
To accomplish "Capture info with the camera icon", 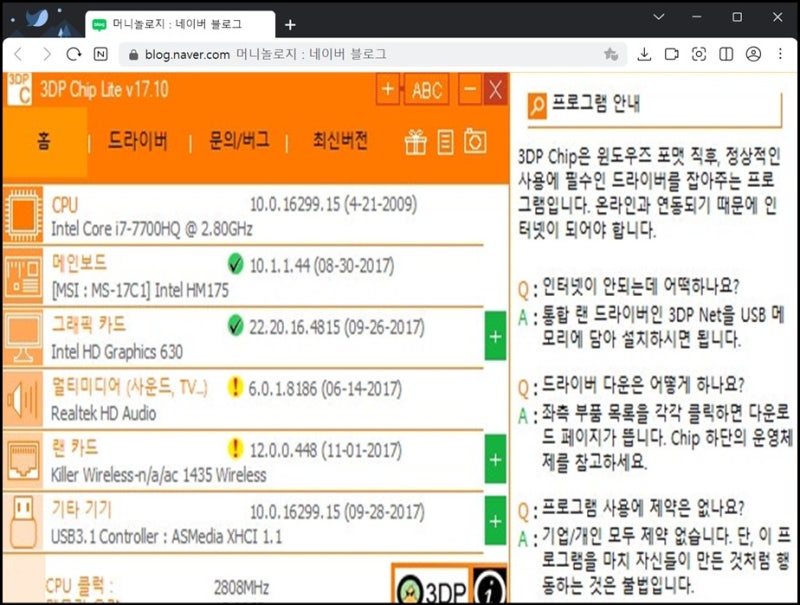I will pos(473,142).
